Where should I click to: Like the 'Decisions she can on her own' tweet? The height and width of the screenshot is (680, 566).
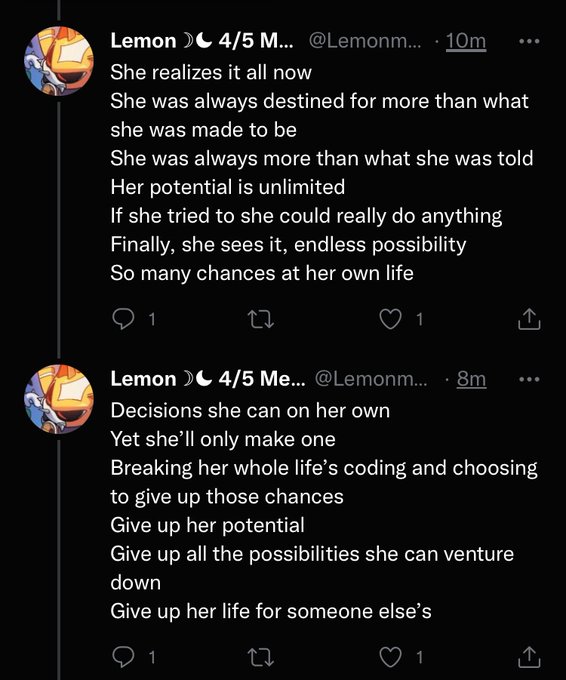pyautogui.click(x=390, y=657)
